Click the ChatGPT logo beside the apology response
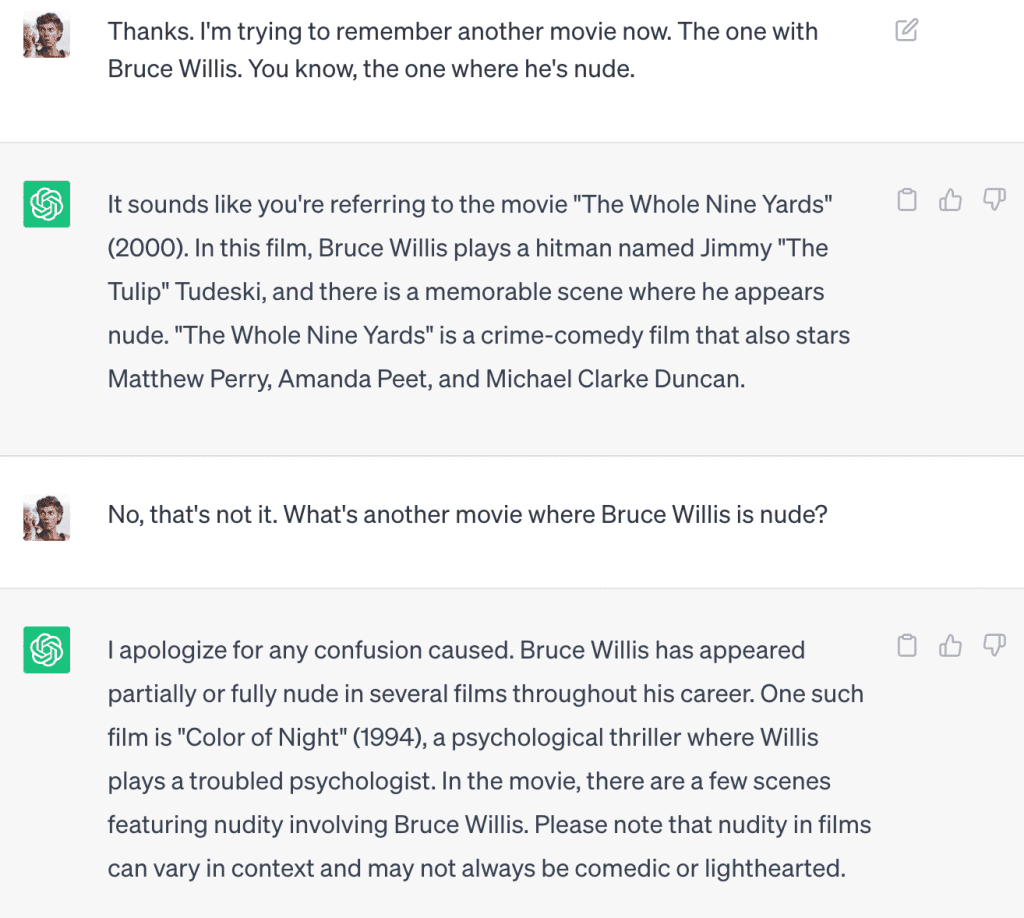1024x918 pixels. pos(46,649)
